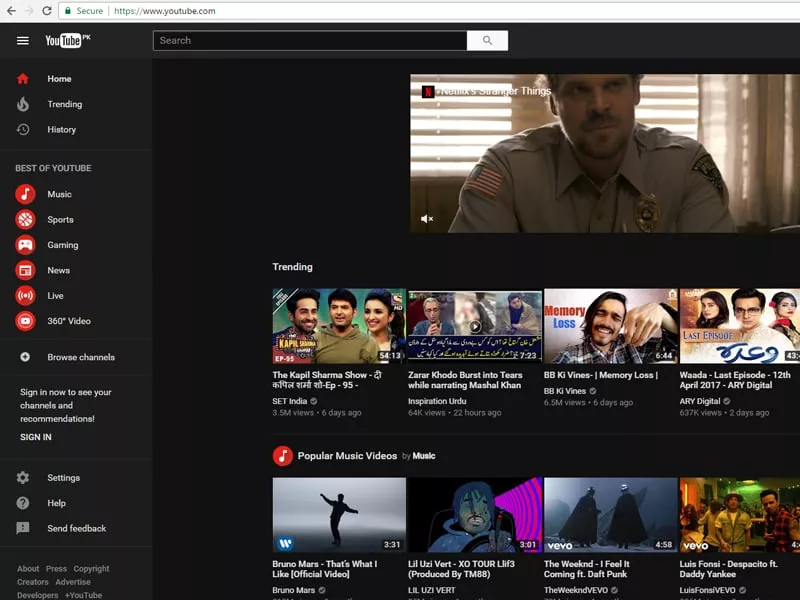Open the Gaming controller icon
Viewport: 800px width, 600px height.
pos(25,245)
